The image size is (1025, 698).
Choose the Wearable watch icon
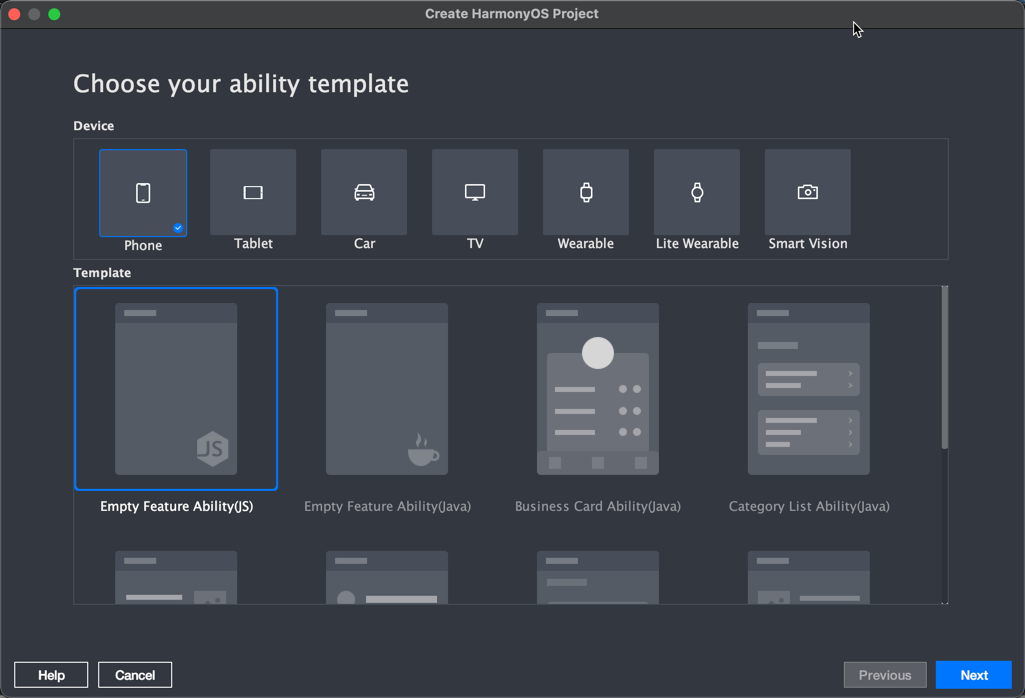[586, 192]
